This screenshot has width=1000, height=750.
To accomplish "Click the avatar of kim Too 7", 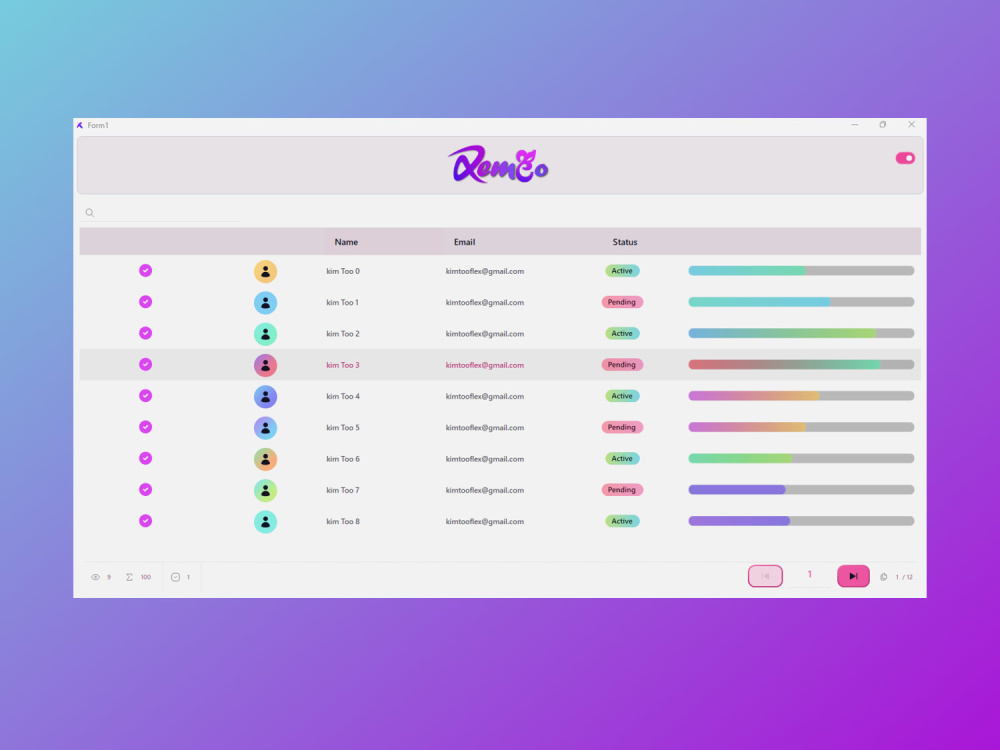I will 265,490.
